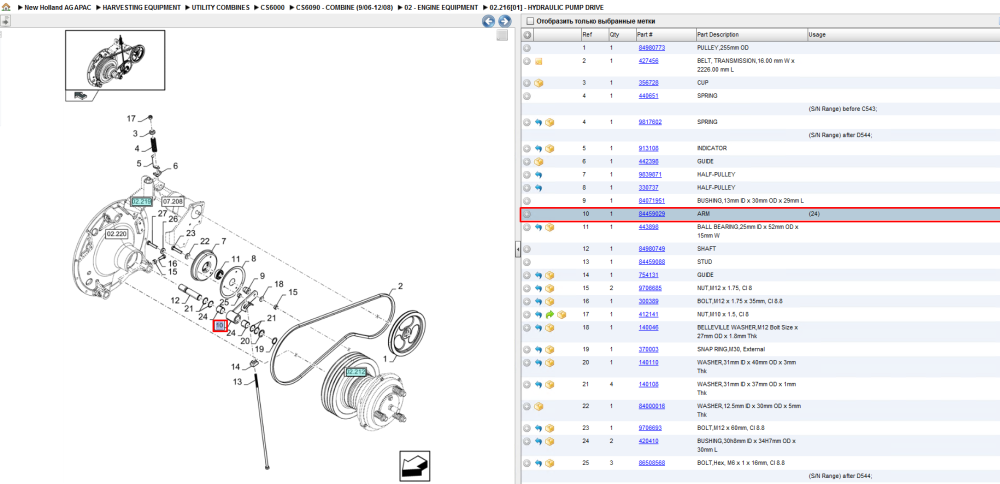Collapse panel using the splitter arrow handle
This screenshot has width=1000, height=484.
pos(518,250)
